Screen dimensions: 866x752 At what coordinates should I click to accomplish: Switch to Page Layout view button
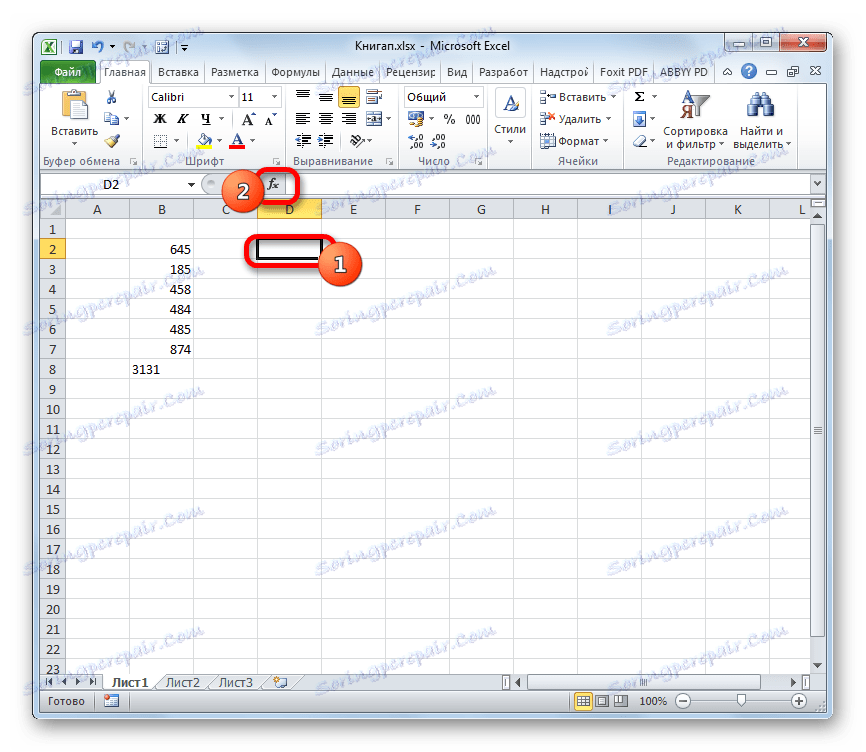(602, 701)
